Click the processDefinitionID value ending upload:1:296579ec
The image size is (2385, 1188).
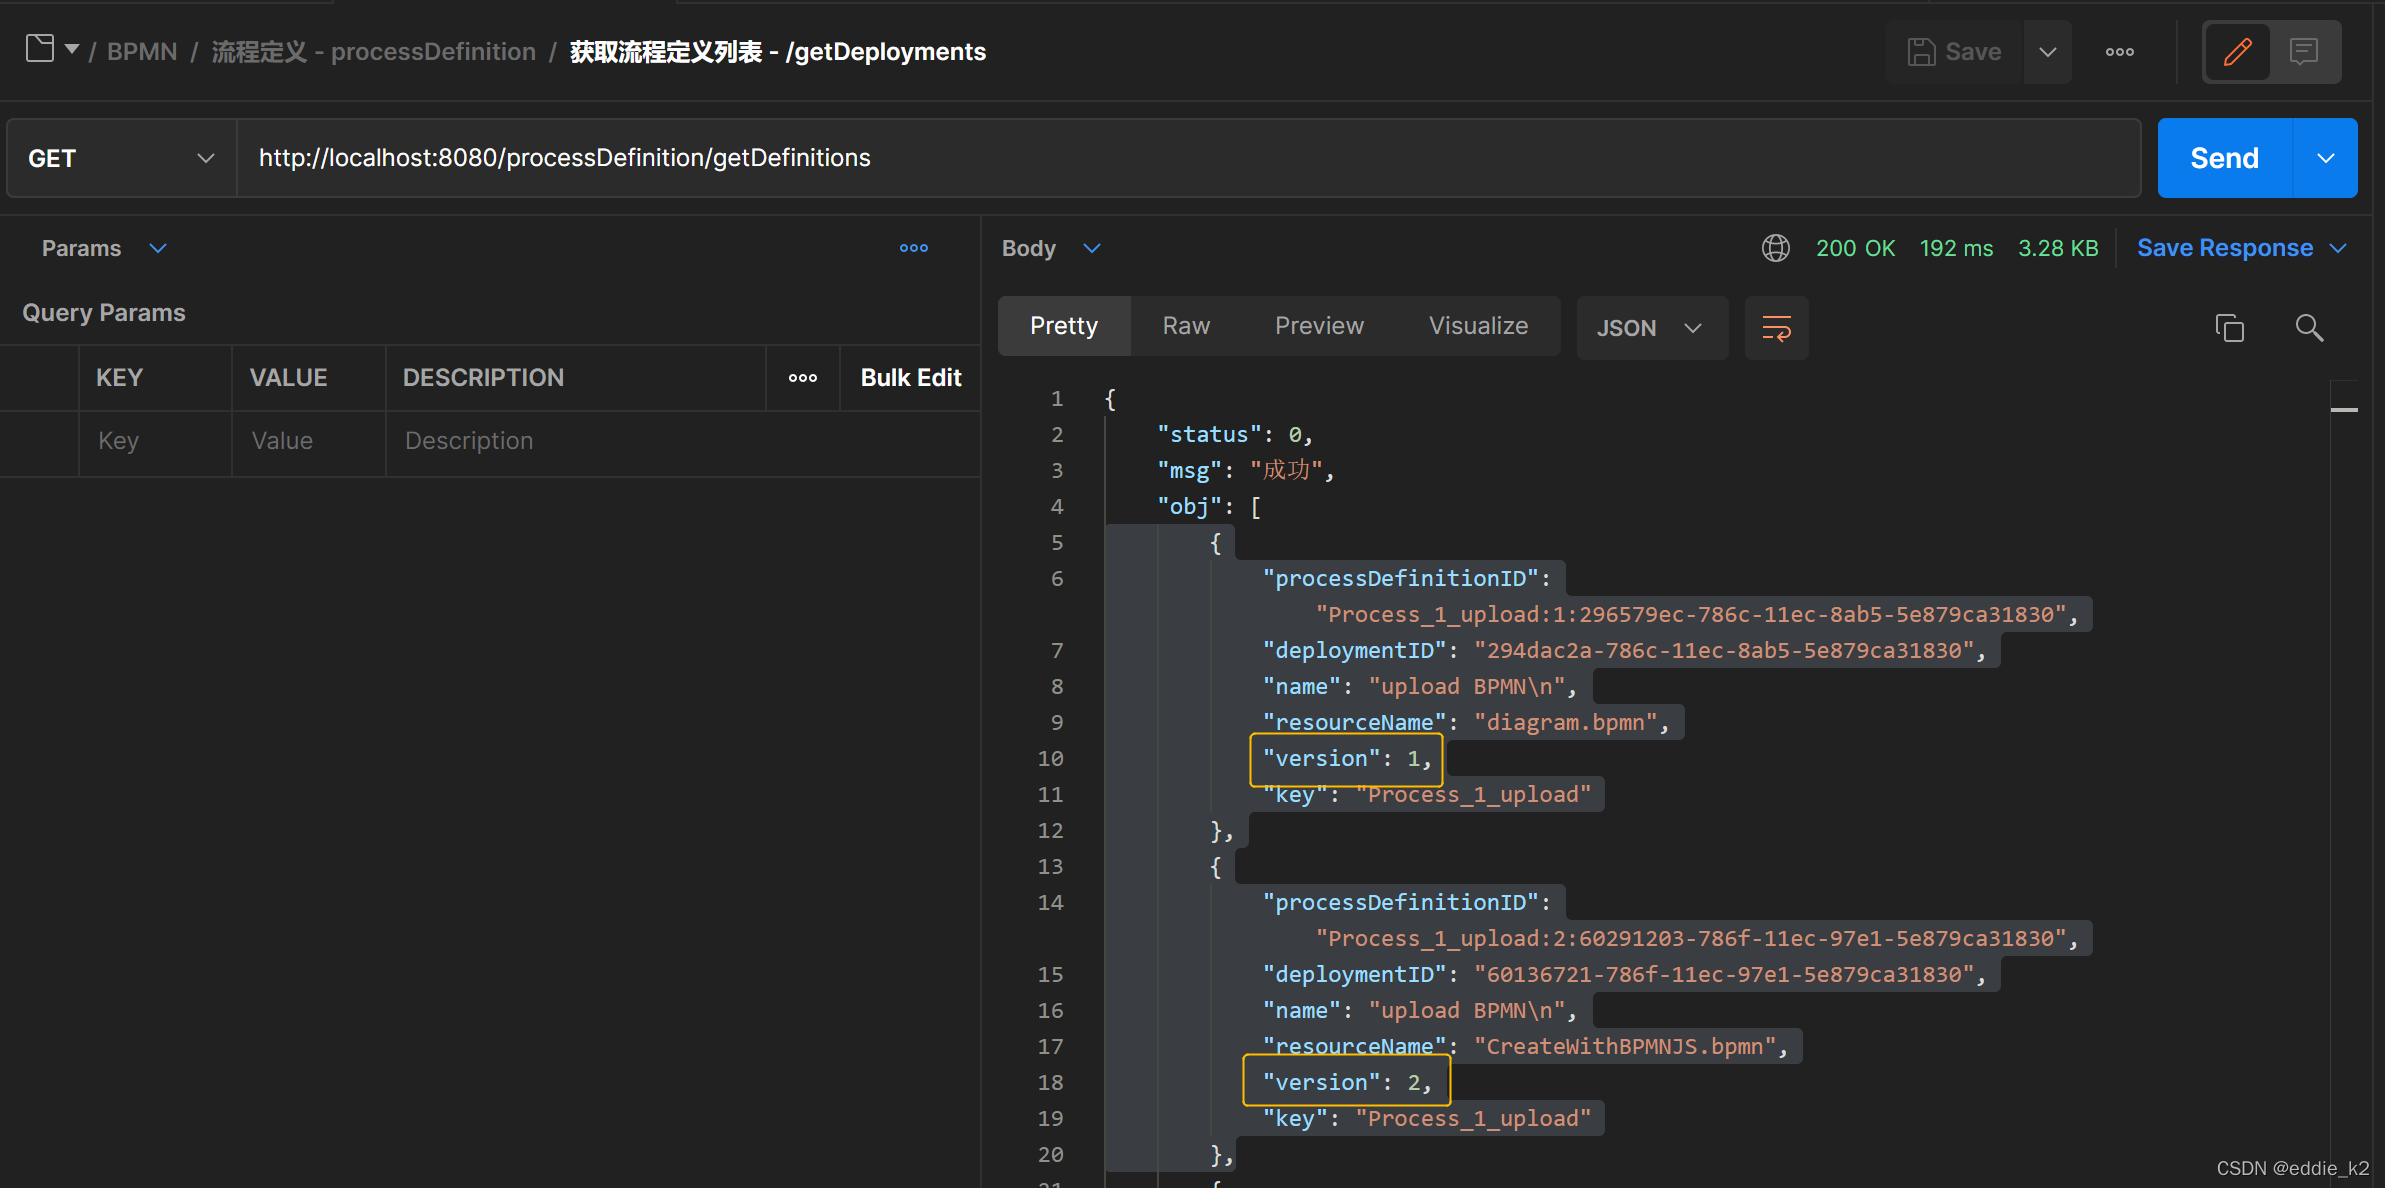pyautogui.click(x=1691, y=615)
